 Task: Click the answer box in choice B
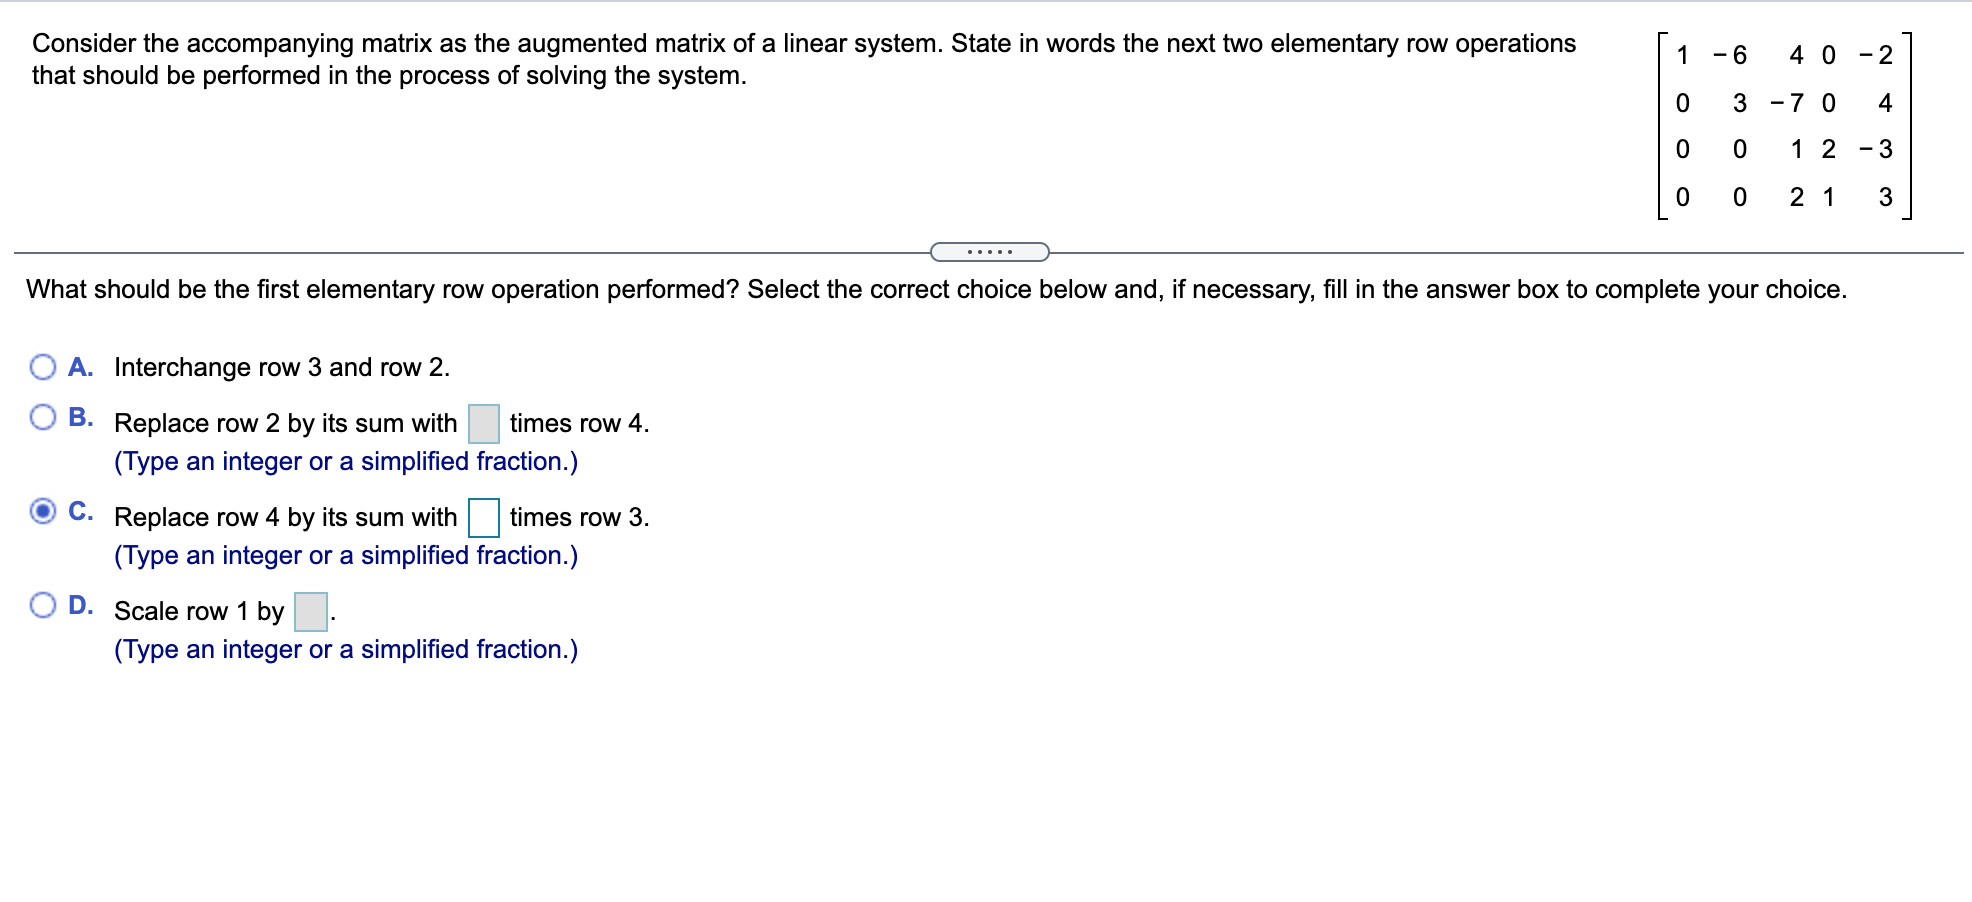point(483,424)
